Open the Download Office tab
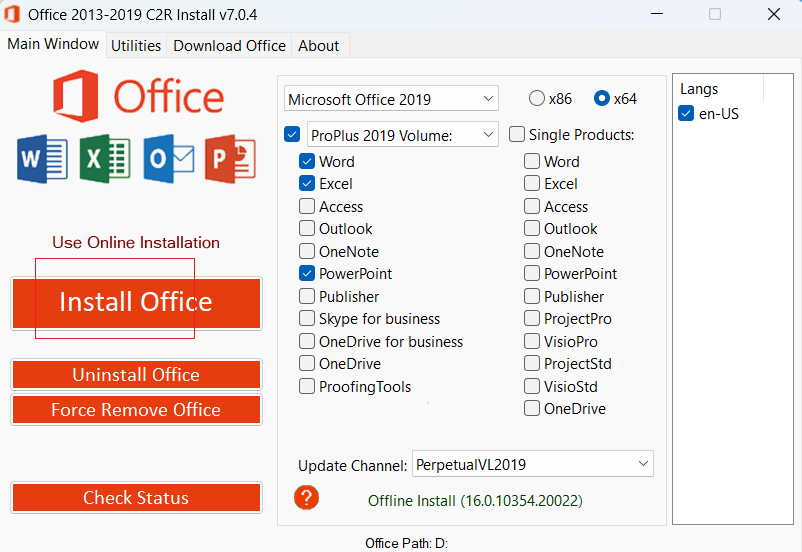Screen dimensions: 802x552 229,46
